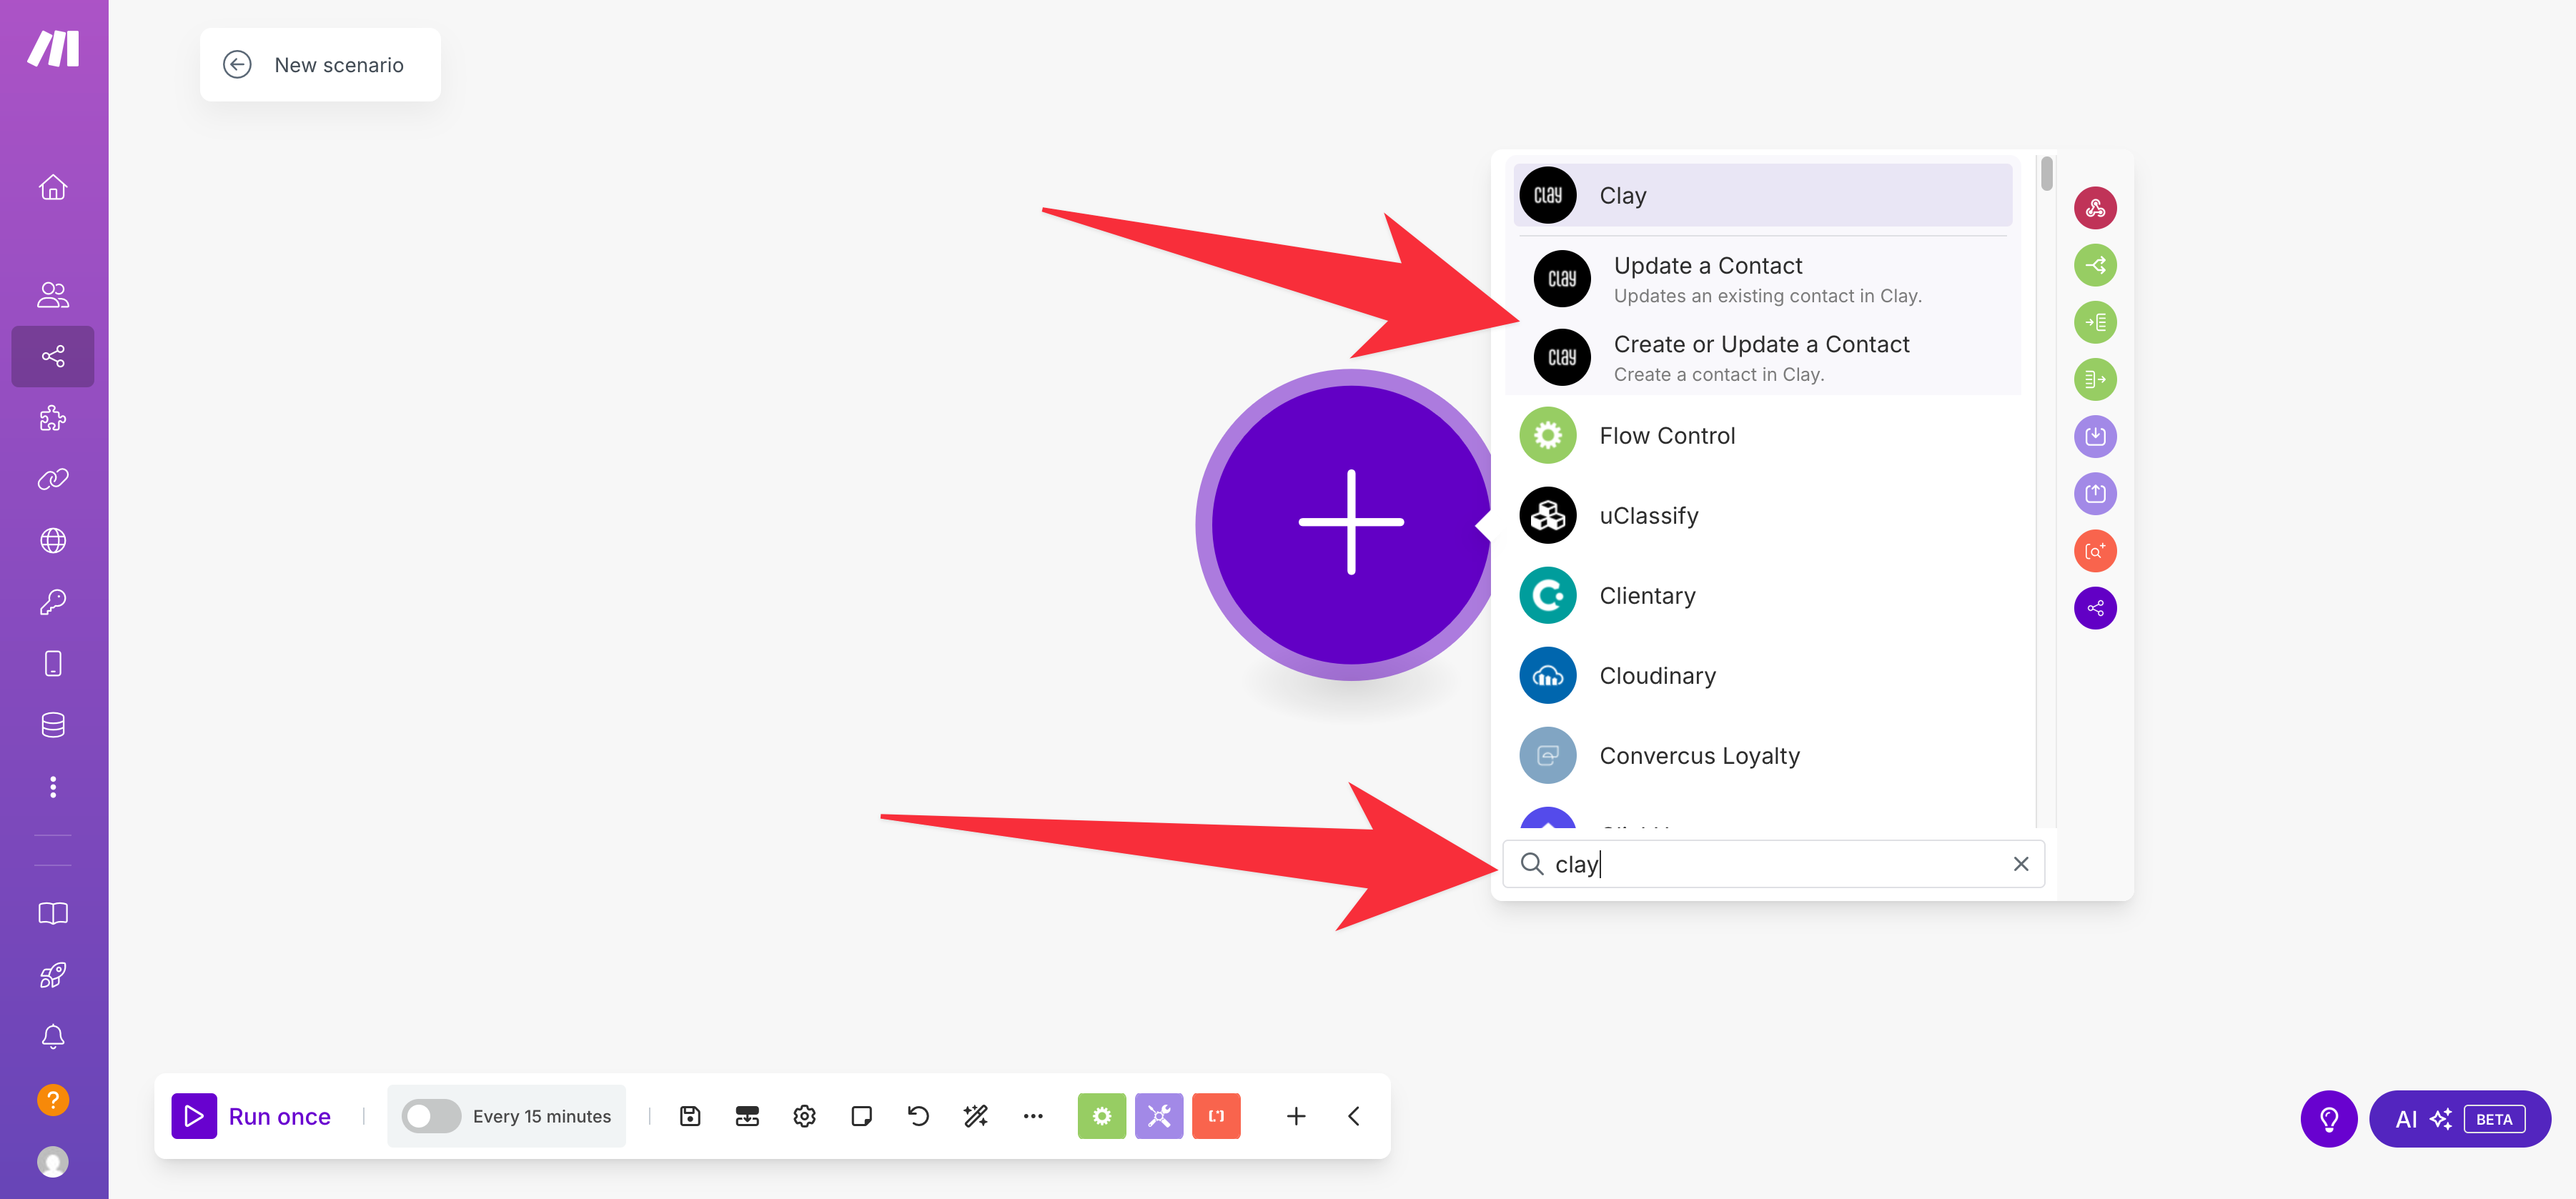This screenshot has width=2576, height=1199.
Task: Select uClassify from the app list
Action: (1763, 516)
